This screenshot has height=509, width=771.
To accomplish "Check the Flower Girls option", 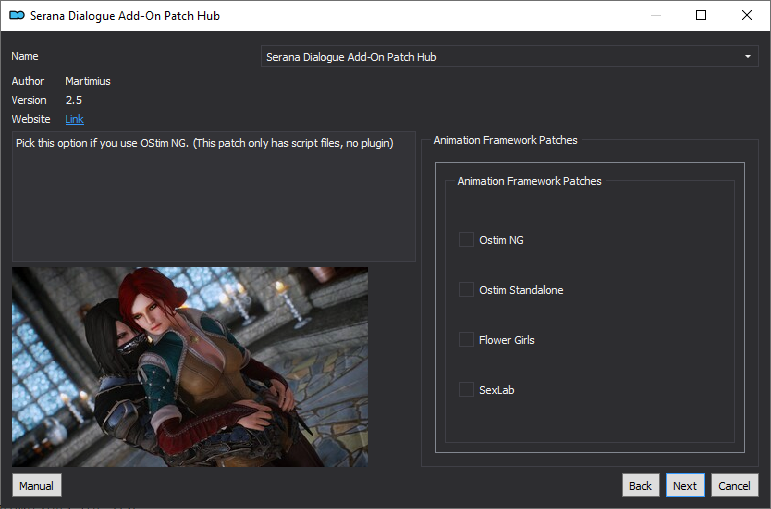I will click(466, 340).
